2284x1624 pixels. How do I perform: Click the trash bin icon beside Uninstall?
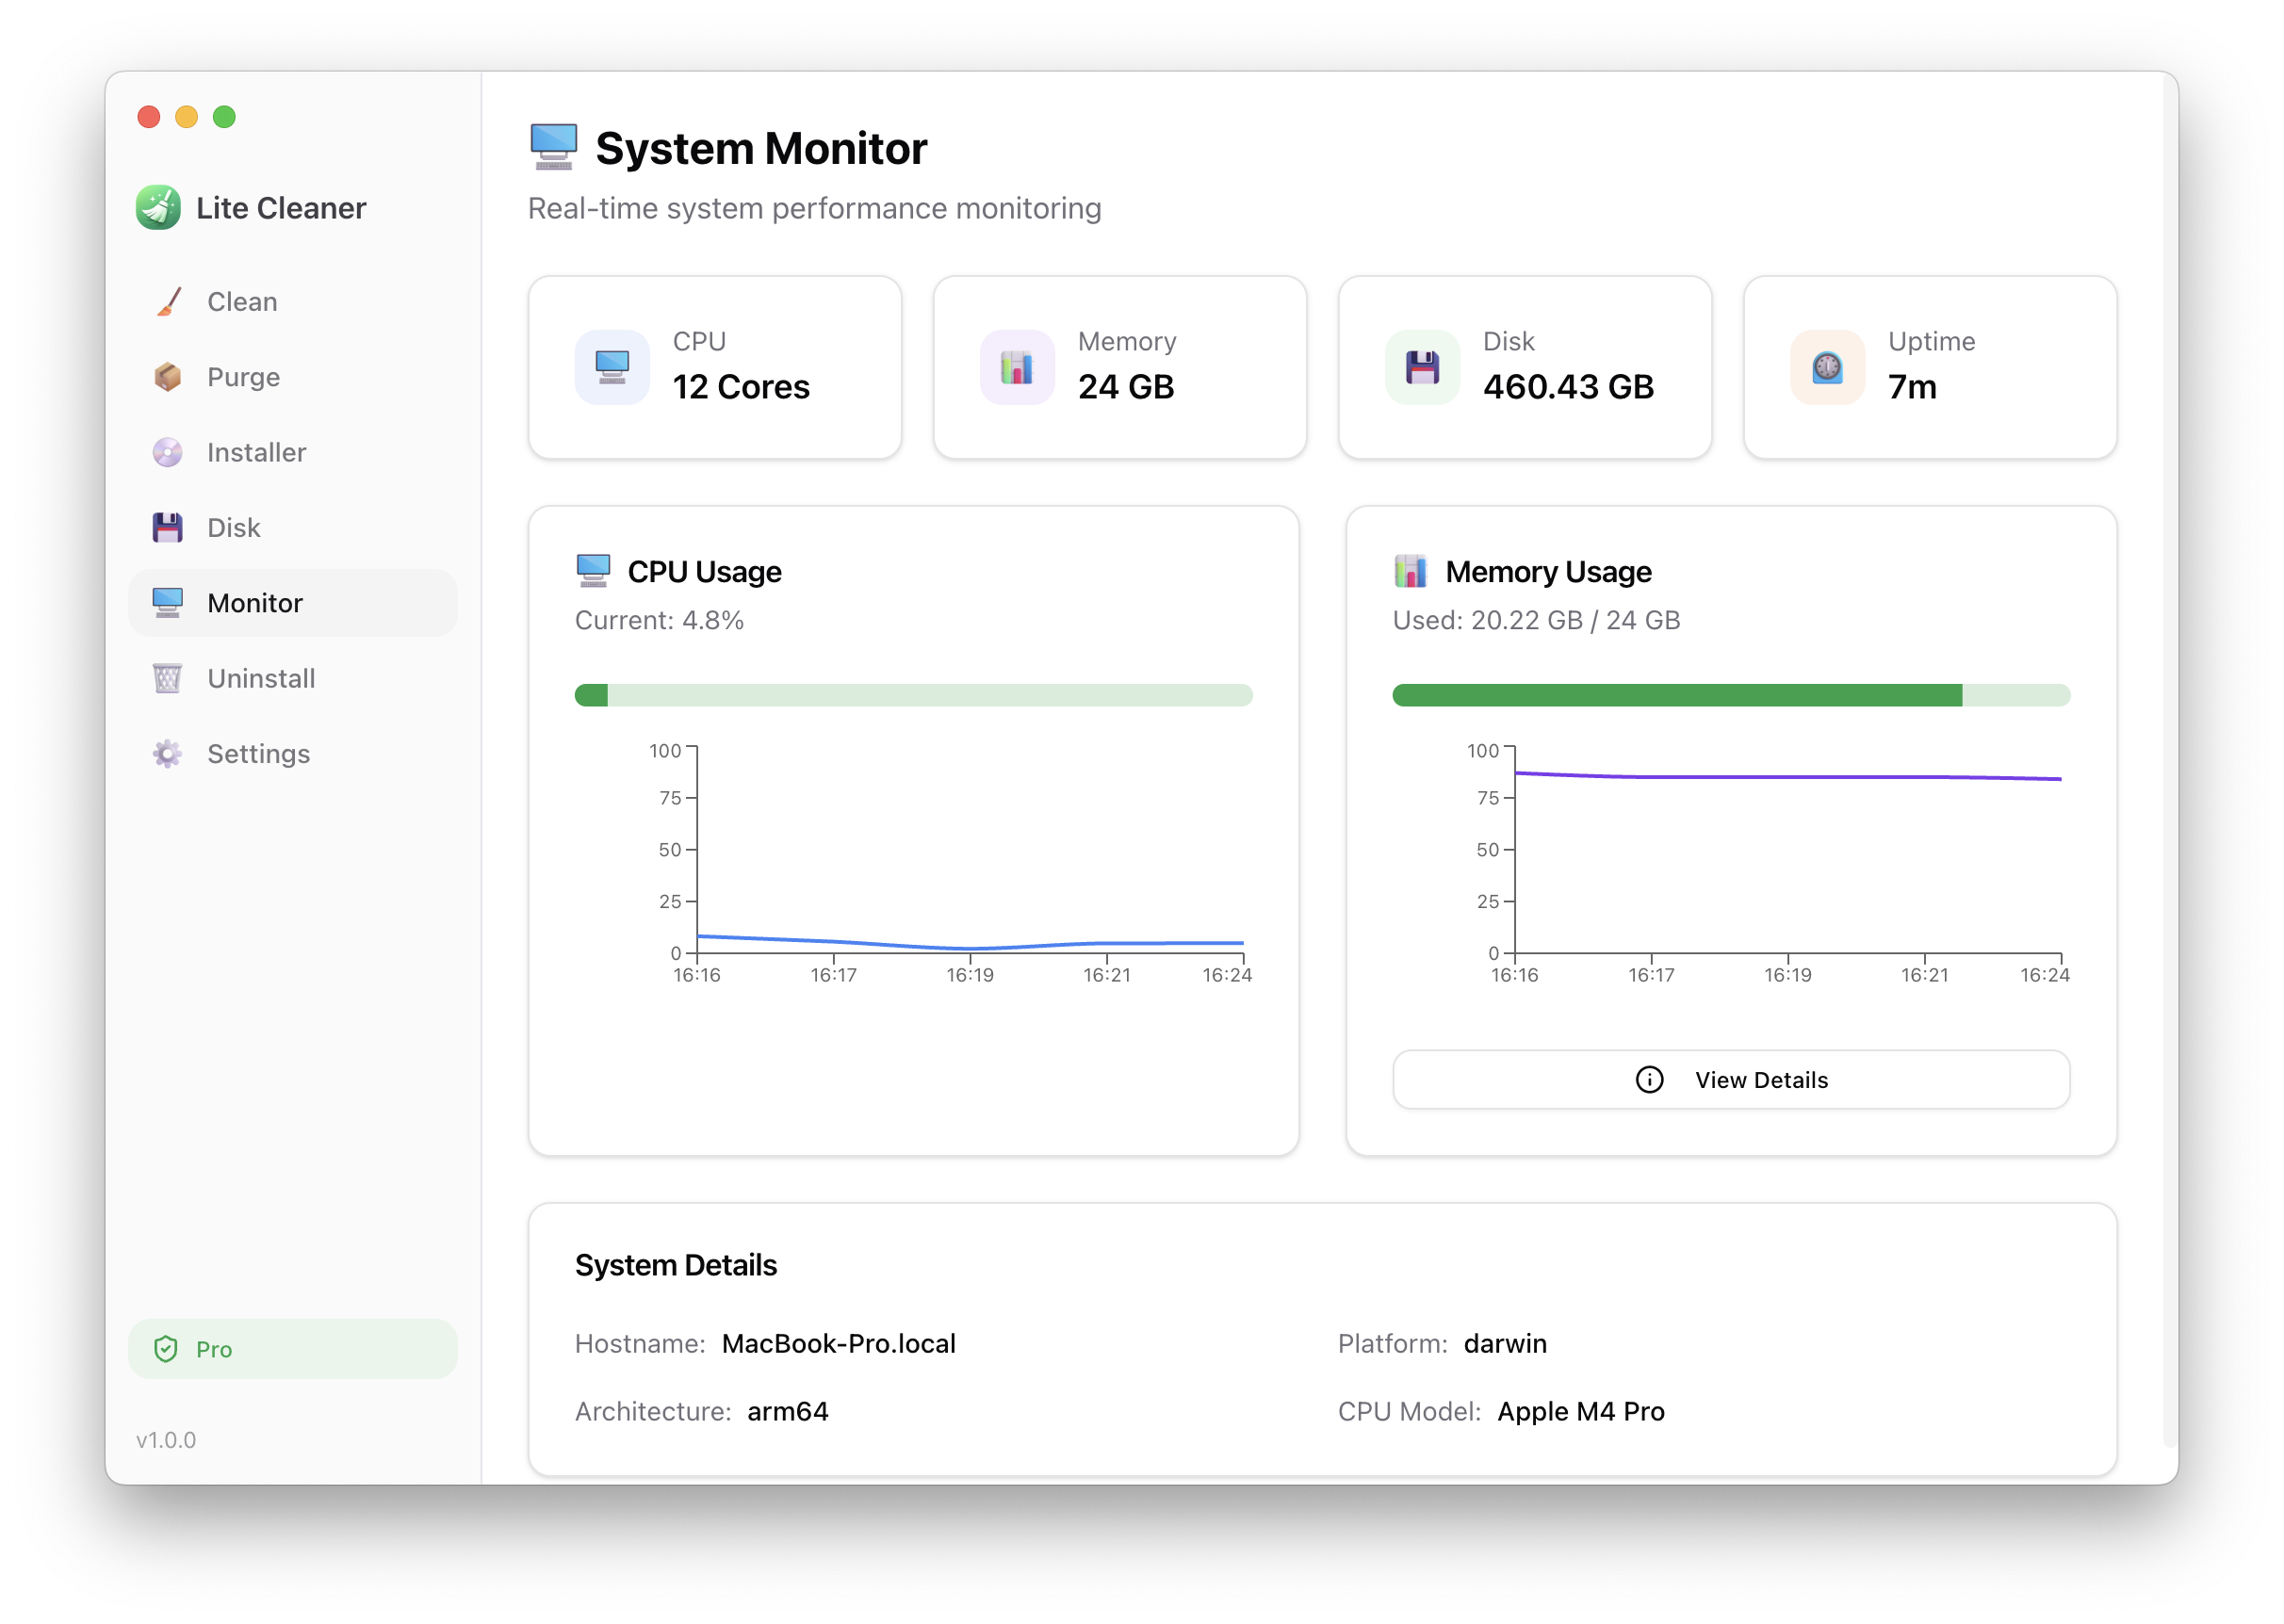pyautogui.click(x=168, y=679)
